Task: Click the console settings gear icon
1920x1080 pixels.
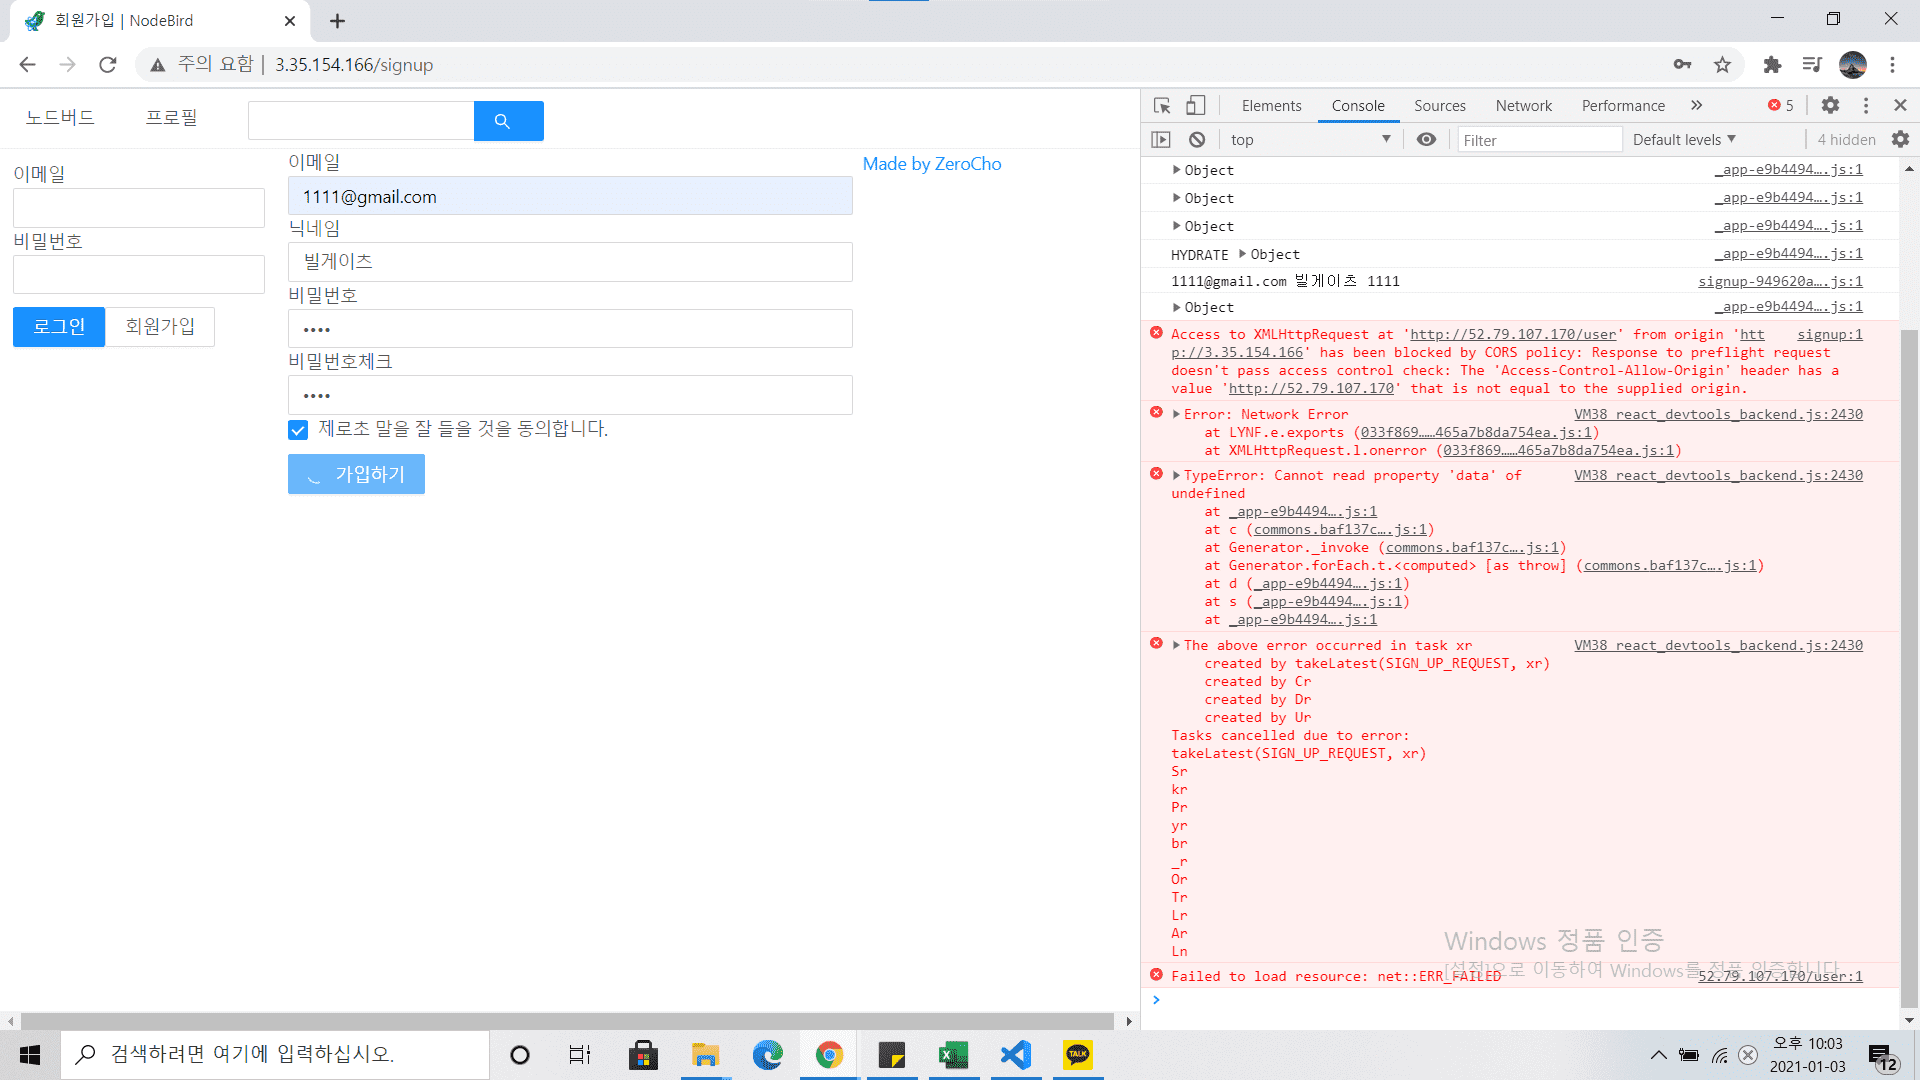Action: pyautogui.click(x=1900, y=139)
